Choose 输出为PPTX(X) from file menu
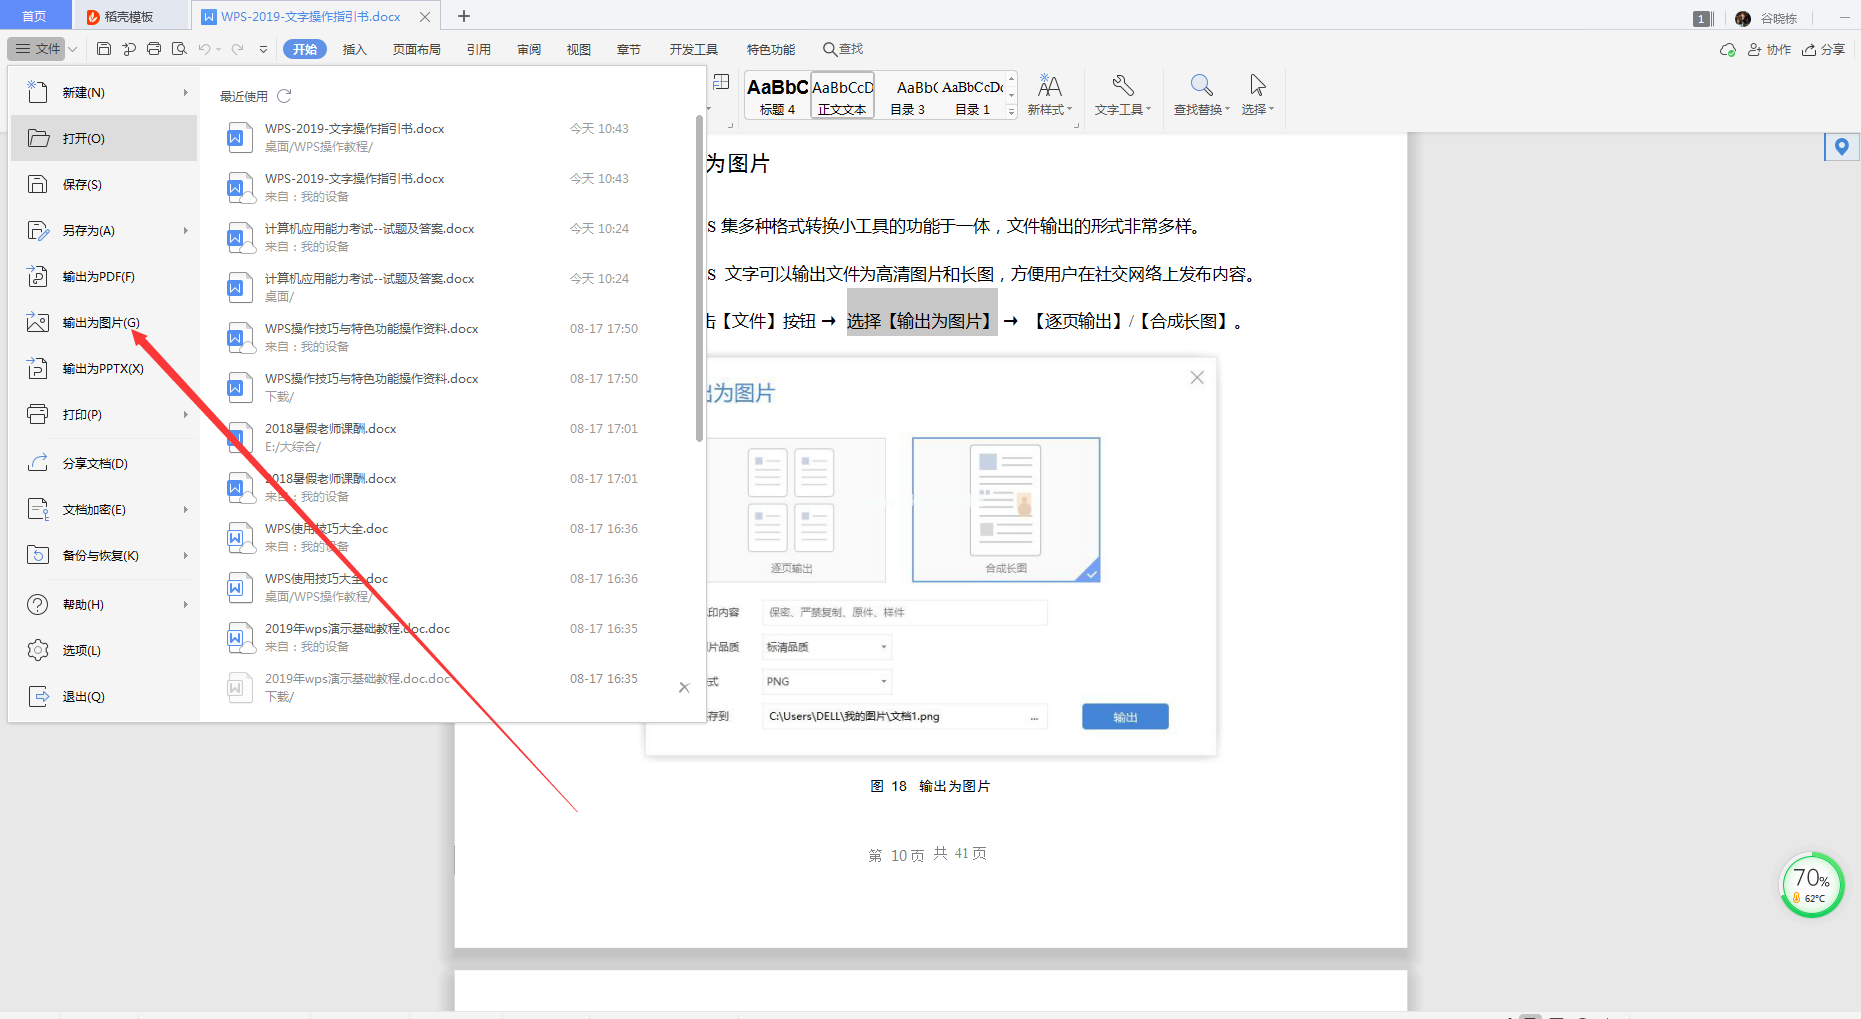 point(104,368)
